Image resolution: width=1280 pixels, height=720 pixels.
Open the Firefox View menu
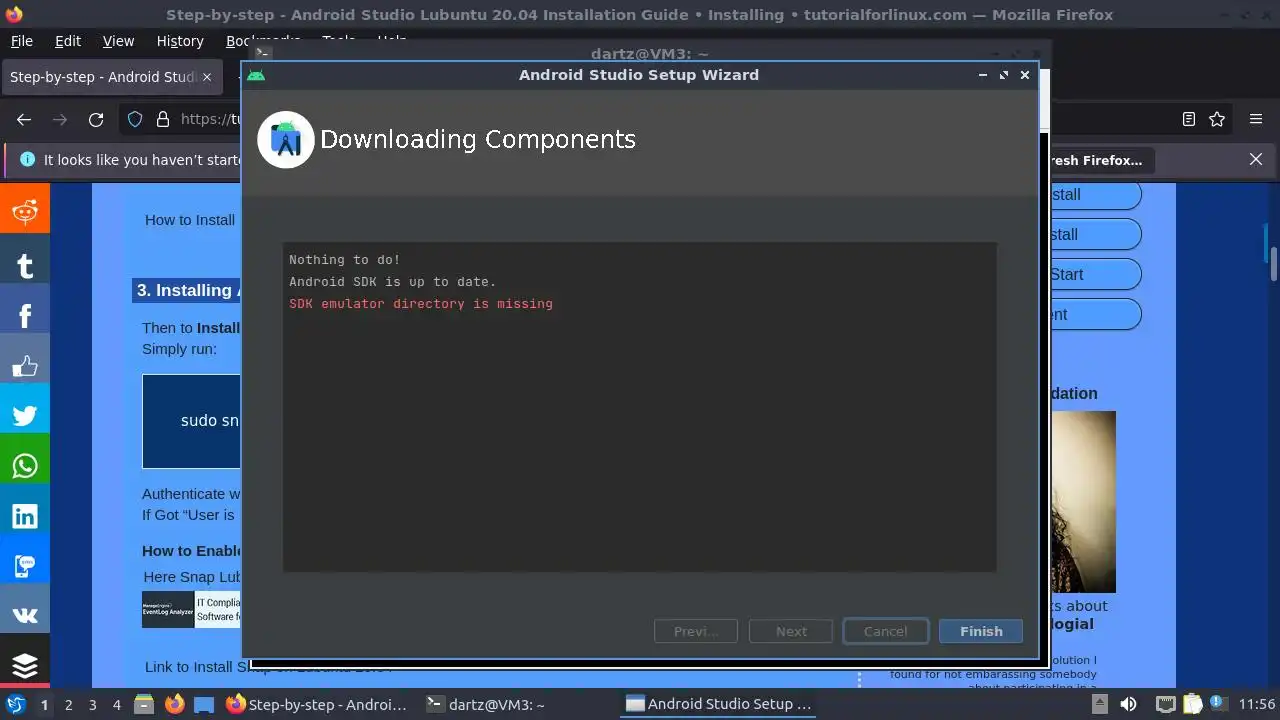(x=118, y=41)
